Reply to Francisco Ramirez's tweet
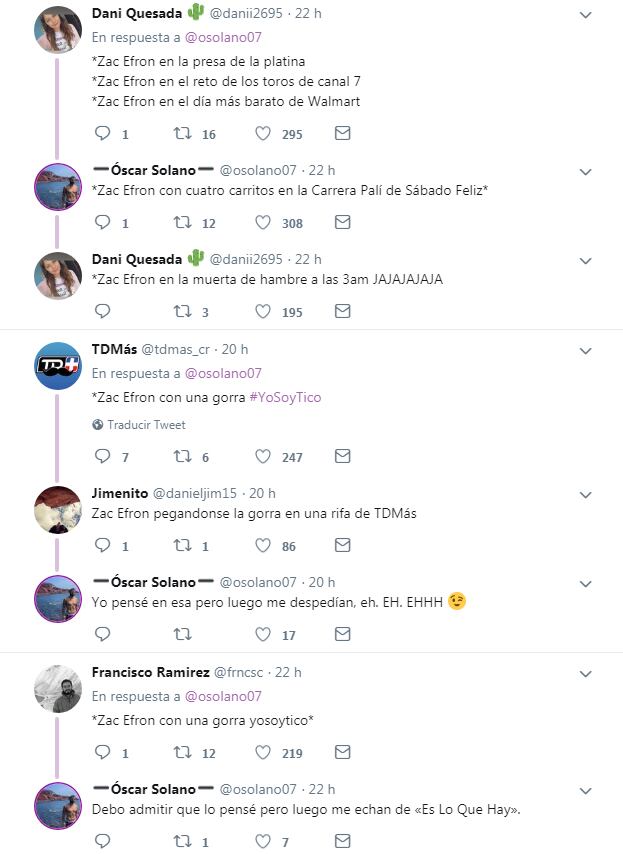Viewport: 623px width, 854px height. pyautogui.click(x=102, y=753)
